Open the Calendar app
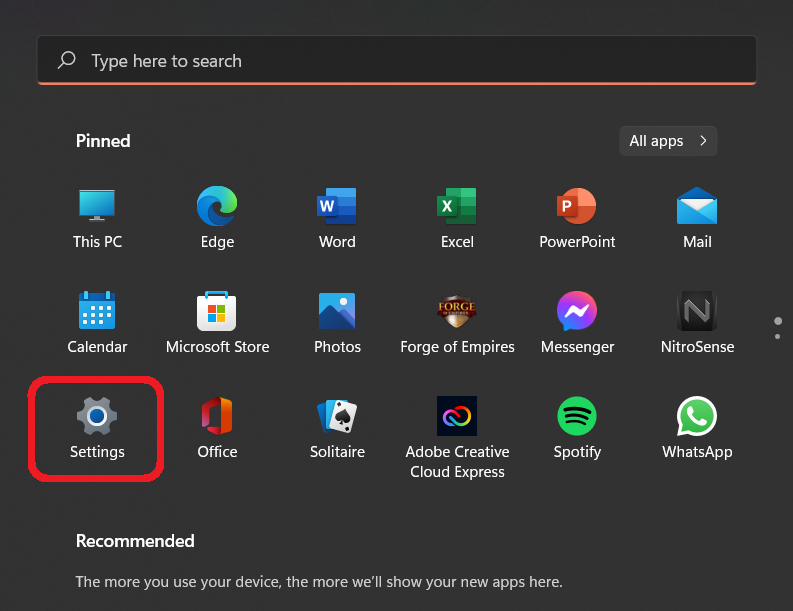793x611 pixels. [97, 323]
